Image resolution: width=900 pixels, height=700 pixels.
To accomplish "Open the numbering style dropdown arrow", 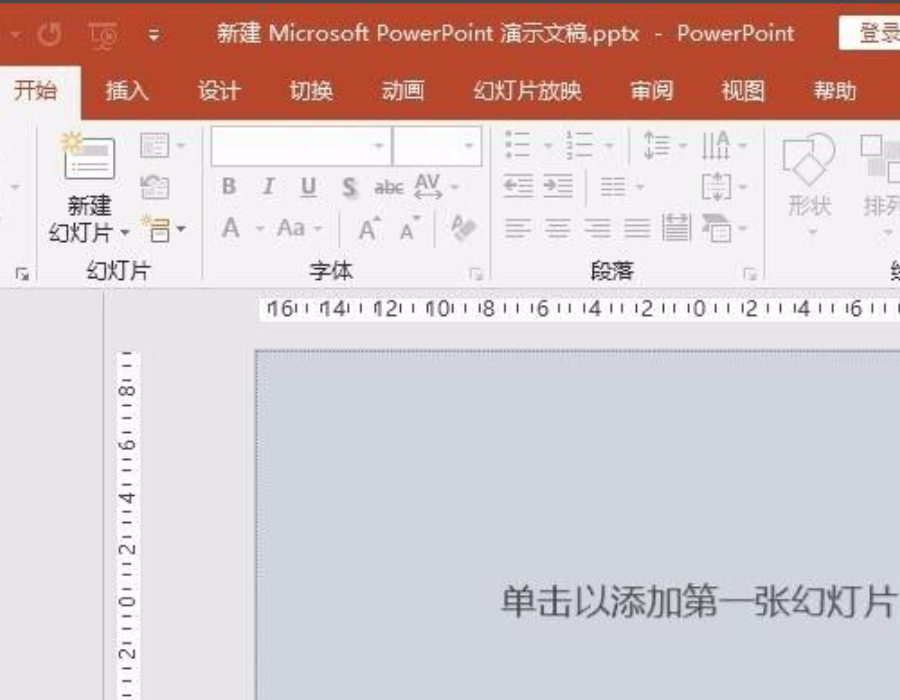I will point(609,145).
